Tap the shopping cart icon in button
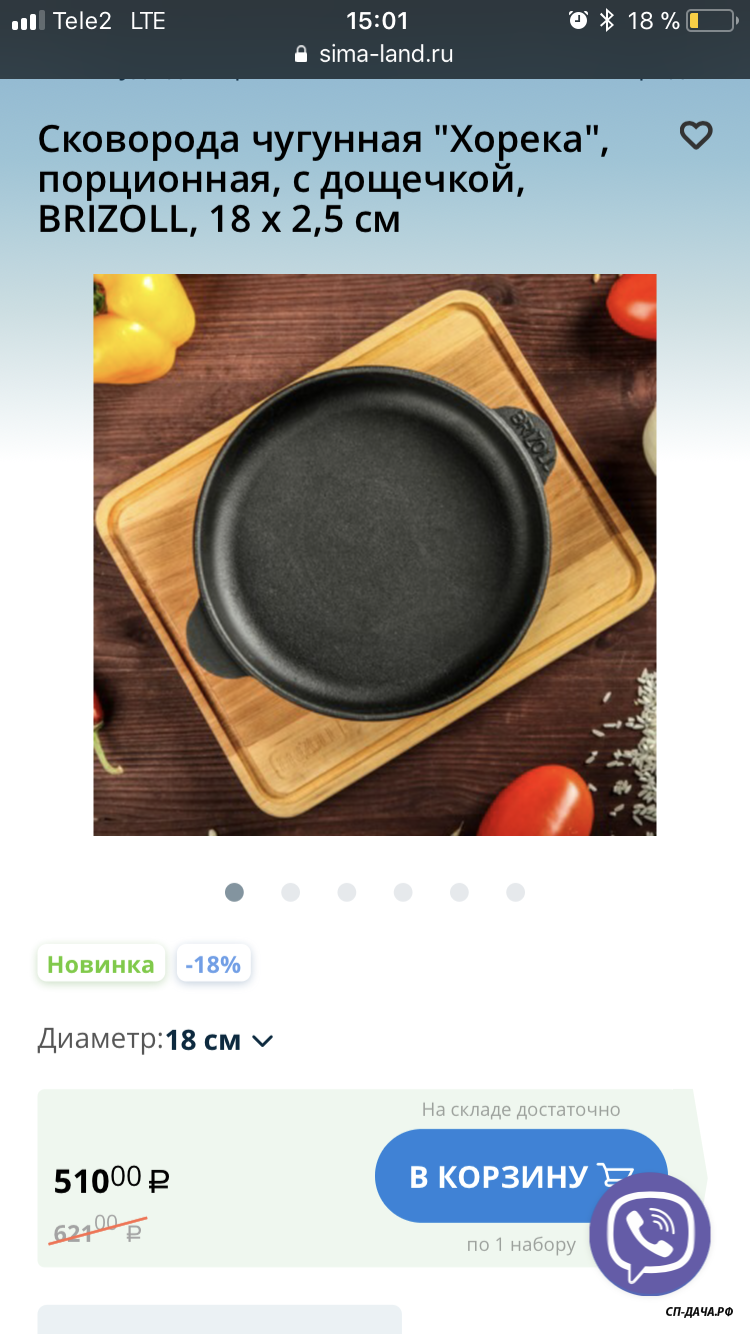Viewport: 750px width, 1334px height. click(x=616, y=1176)
